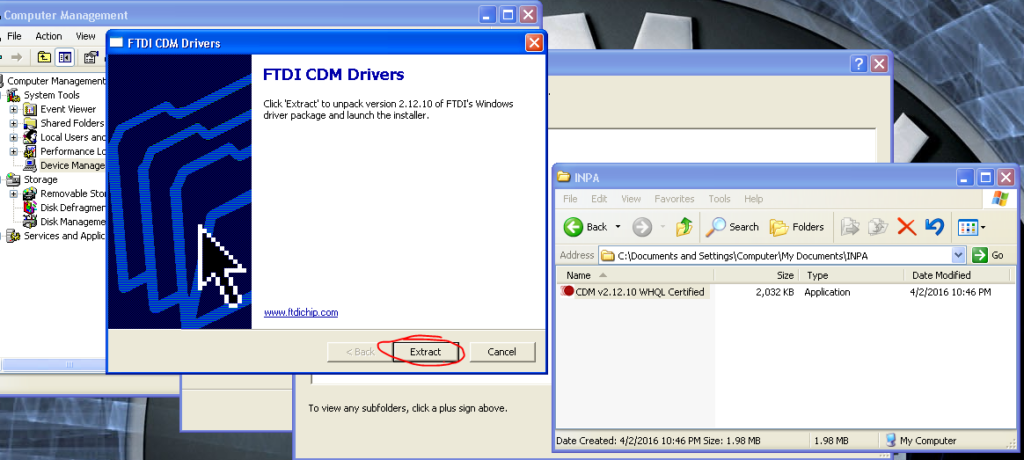Click the folder icon in INPA title bar
Viewport: 1024px width, 460px height.
click(x=564, y=177)
